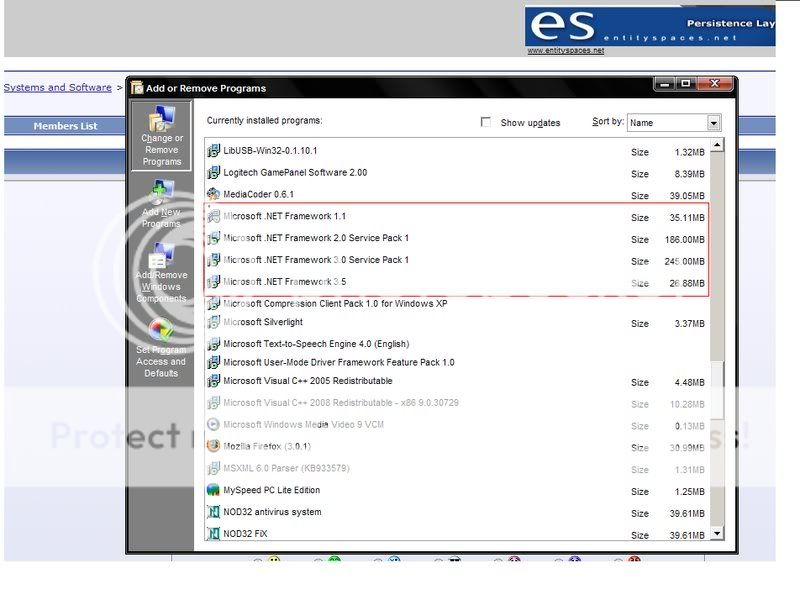
Task: Open Set Program Access and Defaults
Action: point(161,348)
